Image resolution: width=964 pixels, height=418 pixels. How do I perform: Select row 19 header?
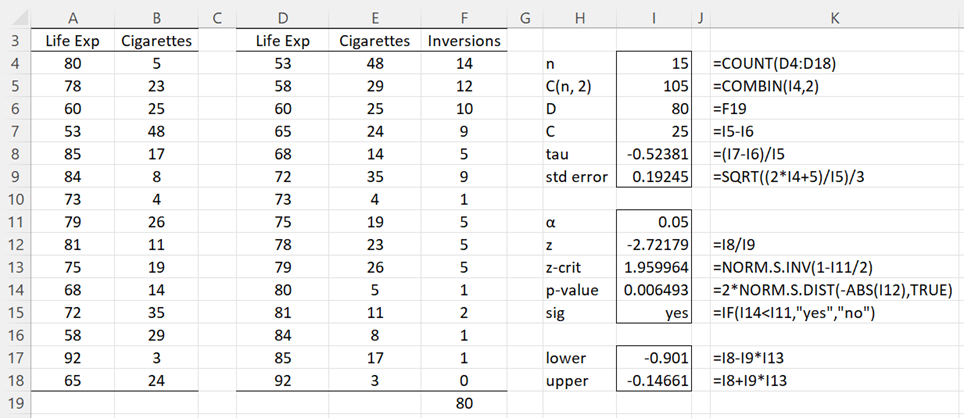15,403
